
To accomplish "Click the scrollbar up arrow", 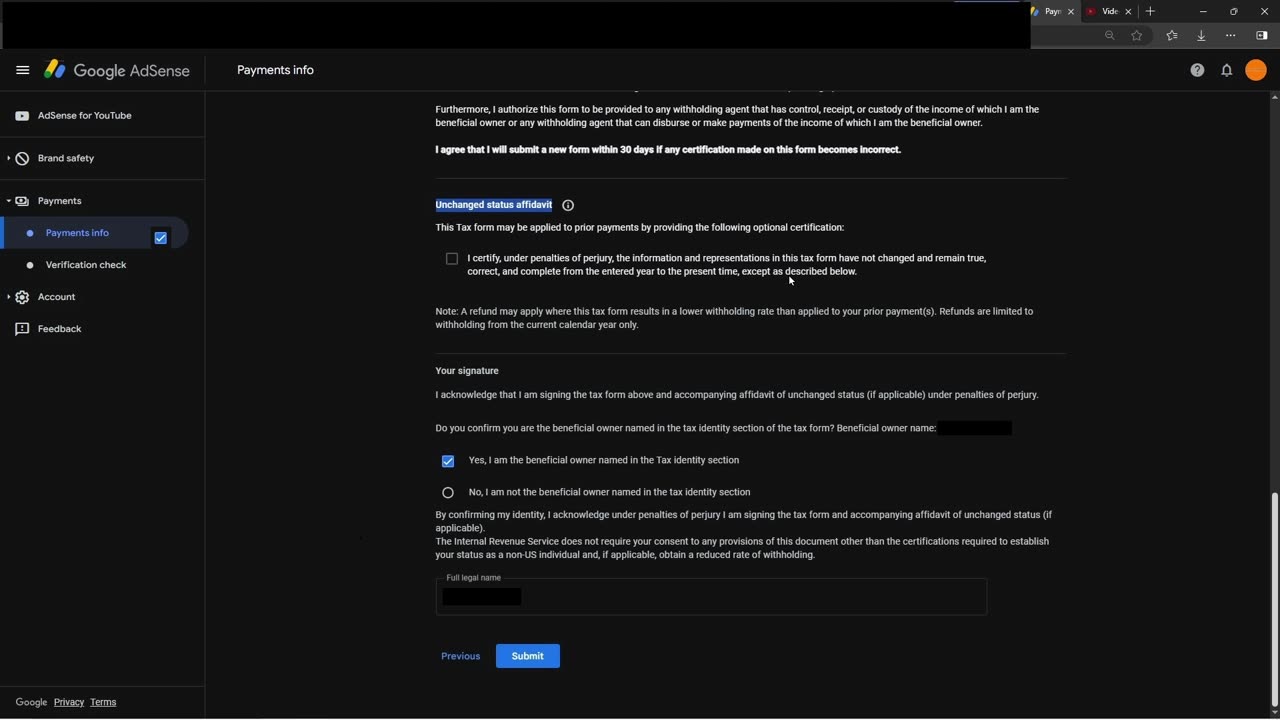I will tap(1274, 97).
